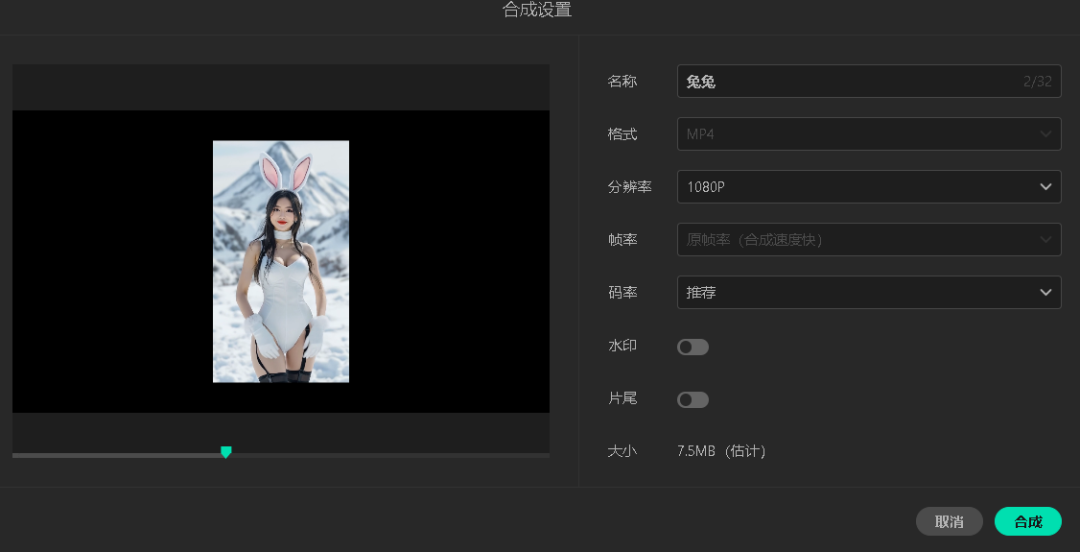Click the video preview image
Viewport: 1080px width, 552px height.
click(x=281, y=261)
